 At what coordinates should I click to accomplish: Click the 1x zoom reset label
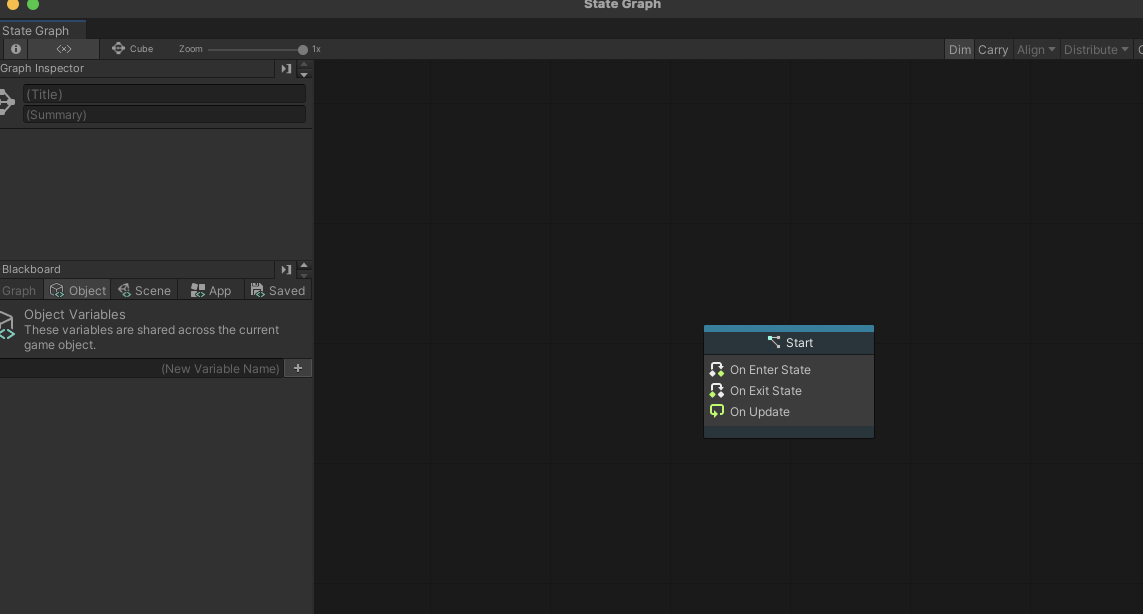click(x=316, y=49)
